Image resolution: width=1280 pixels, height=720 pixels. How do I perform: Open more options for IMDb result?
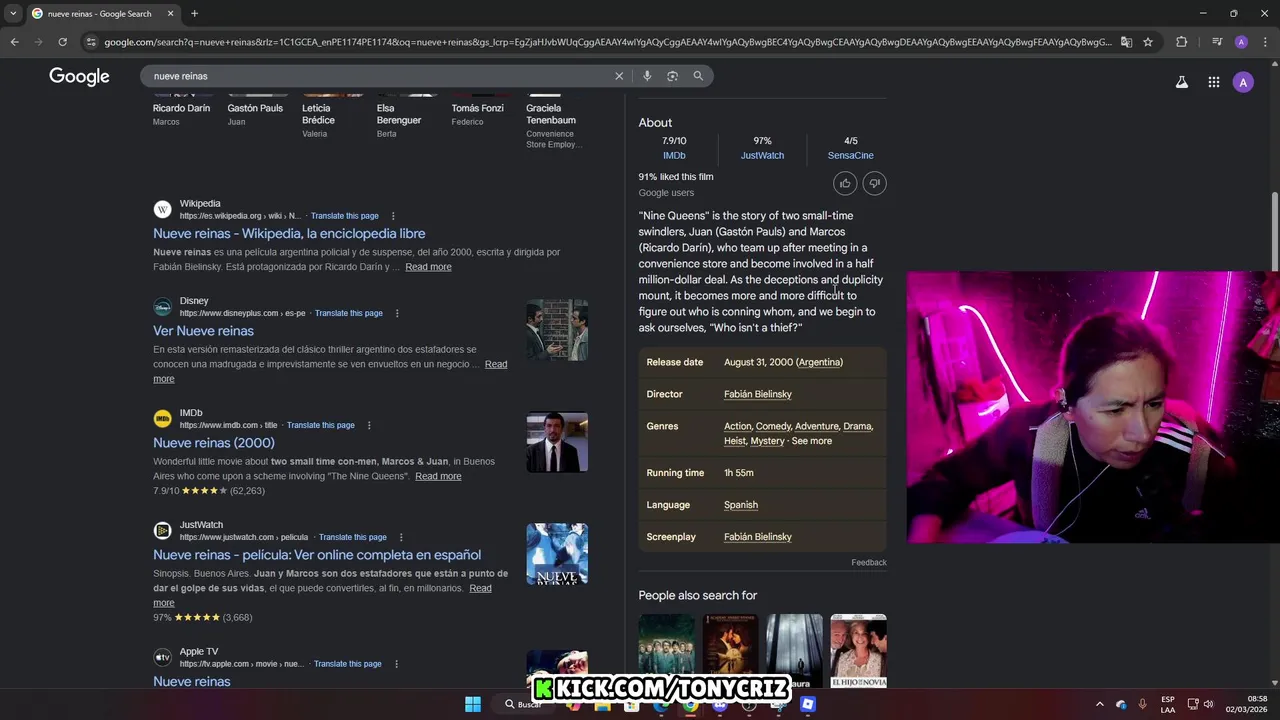coord(369,425)
